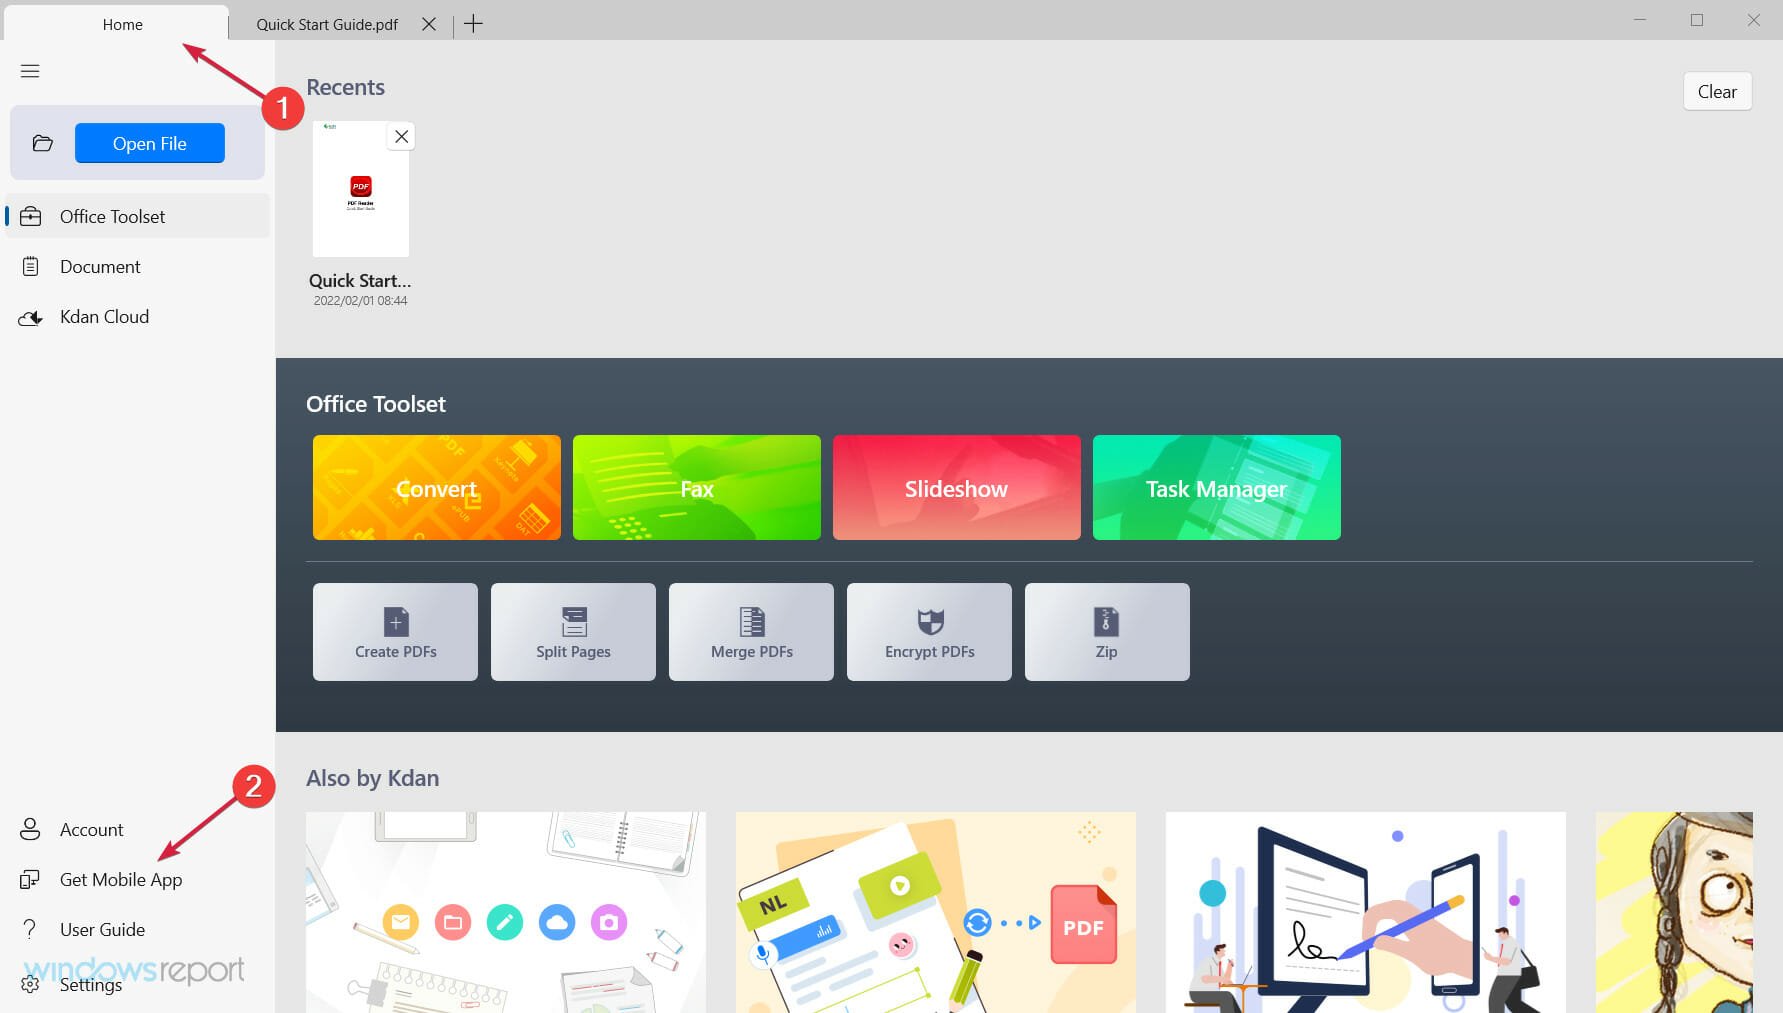Remove Quick Start from recents
The height and width of the screenshot is (1013, 1783).
click(x=401, y=136)
